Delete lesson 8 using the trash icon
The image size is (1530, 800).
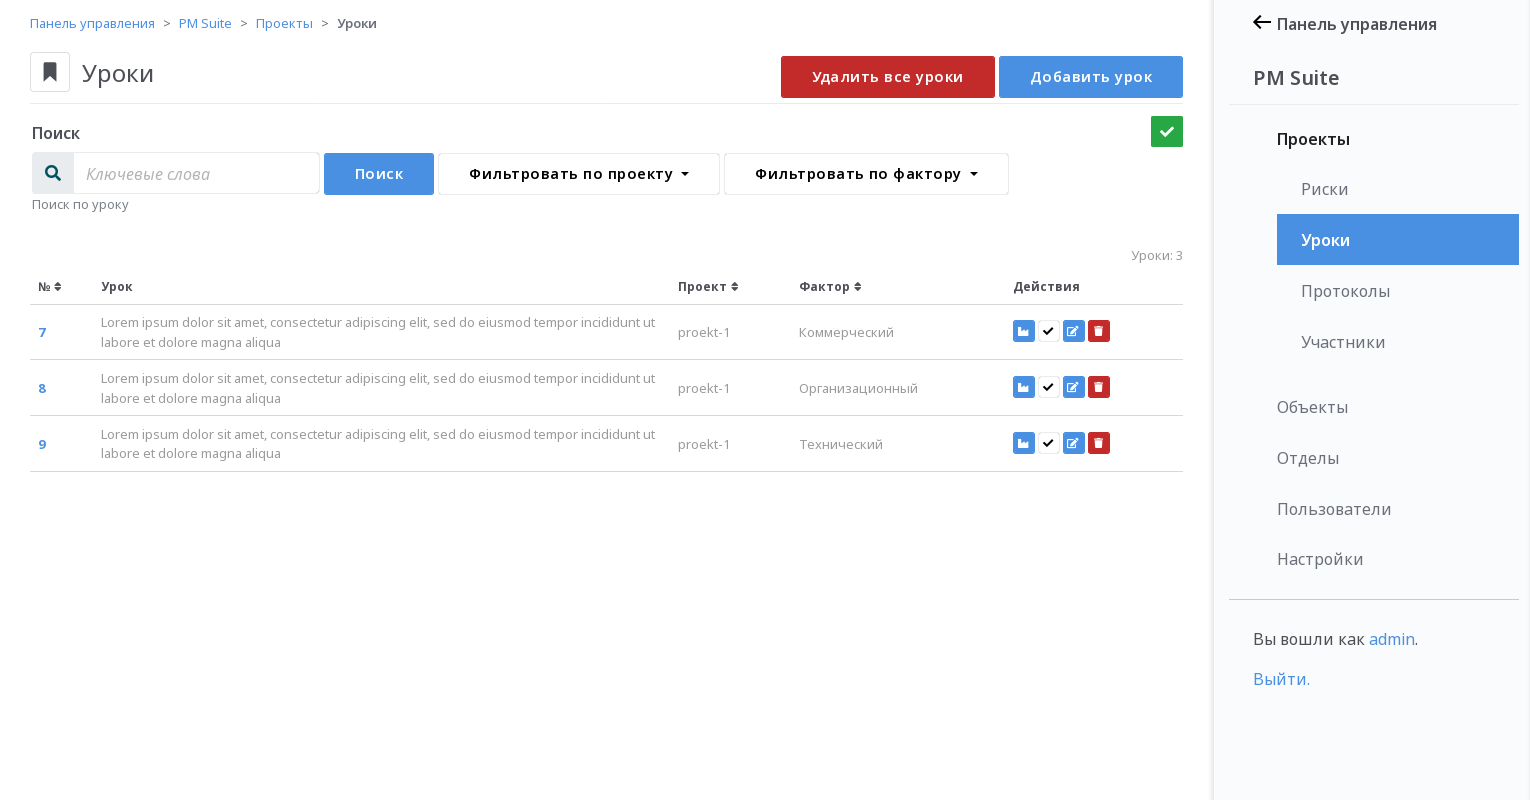tap(1099, 387)
